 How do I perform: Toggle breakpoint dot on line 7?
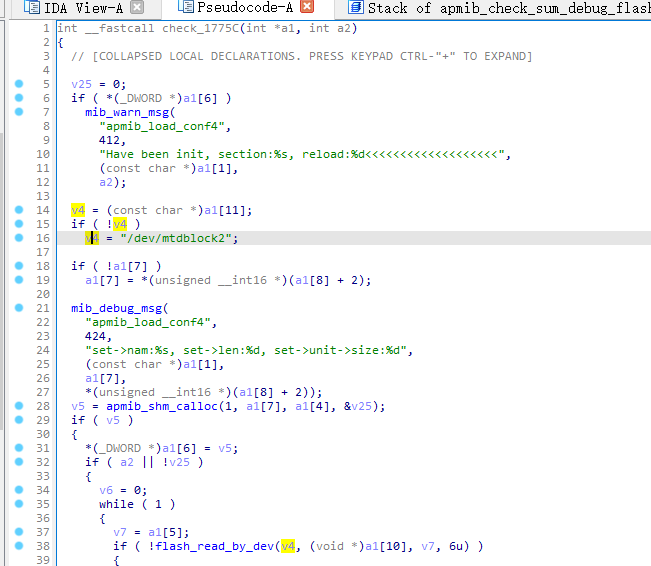[19, 112]
